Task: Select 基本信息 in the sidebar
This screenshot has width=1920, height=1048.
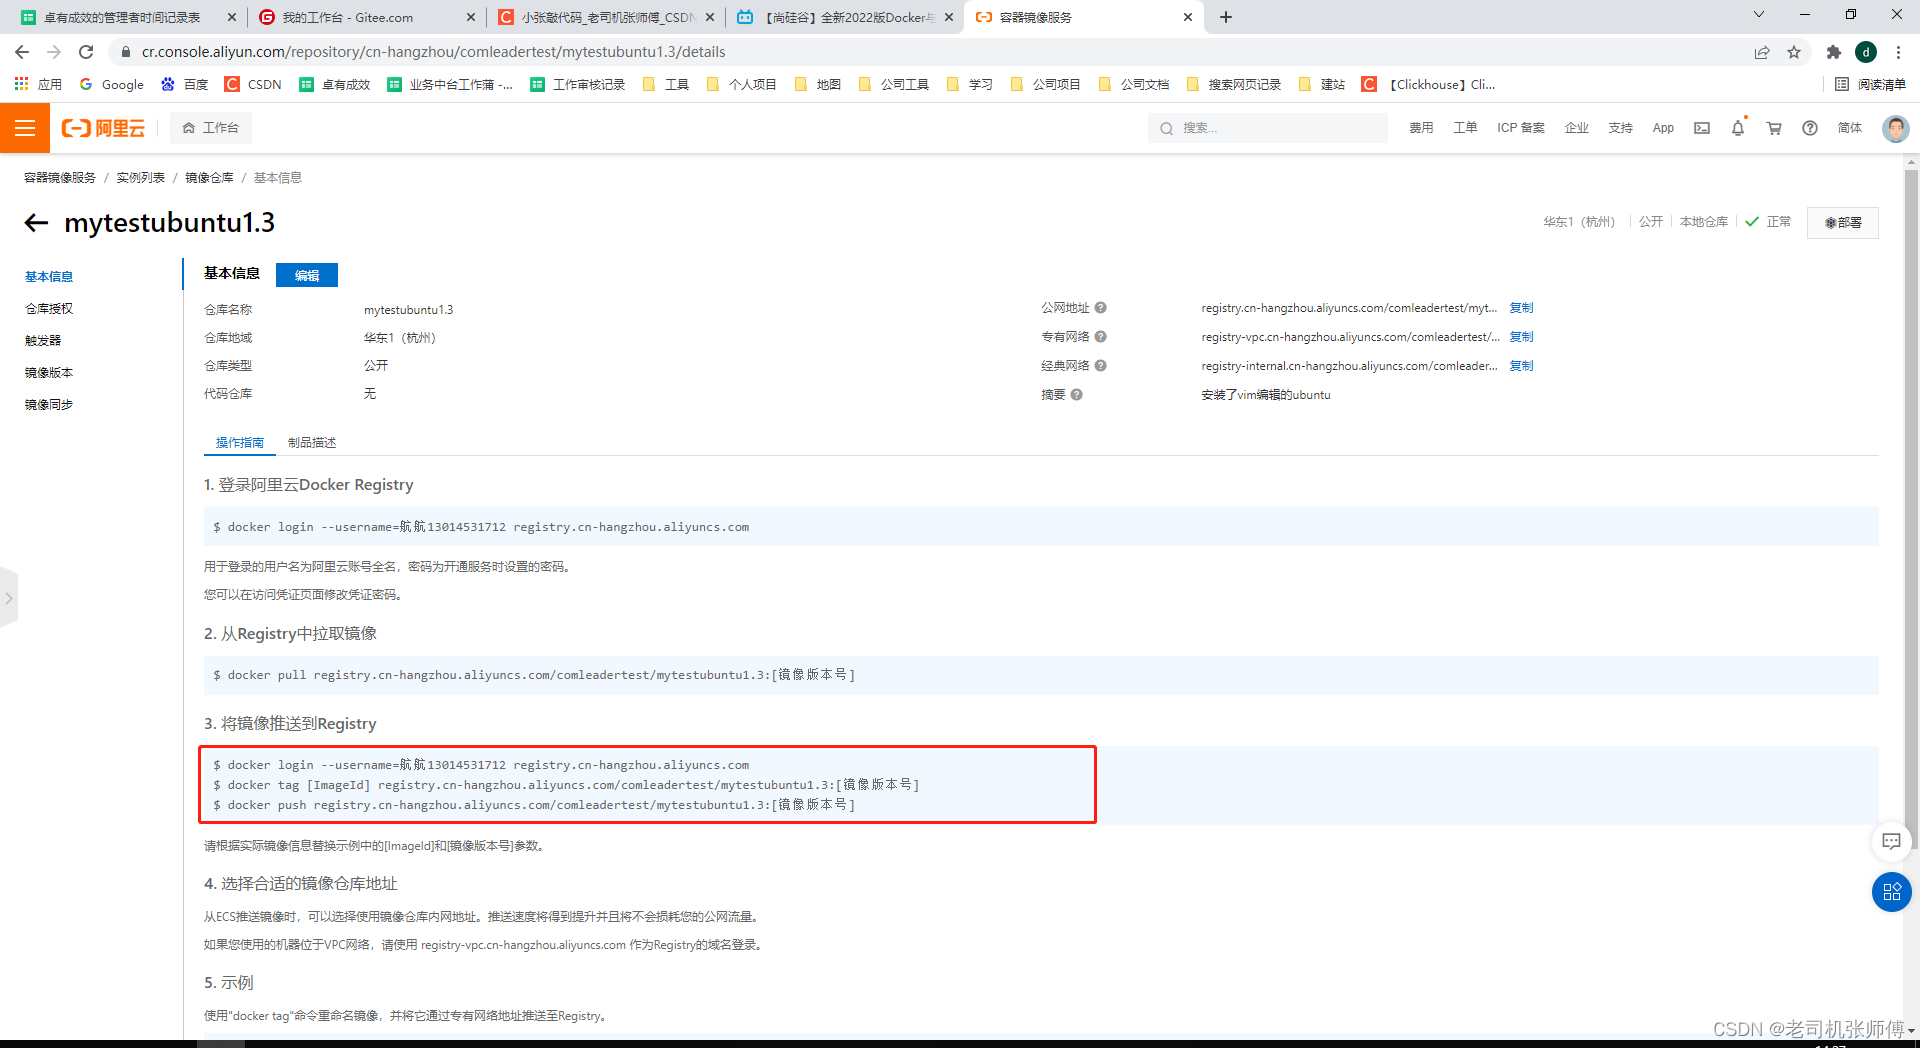Action: (49, 277)
